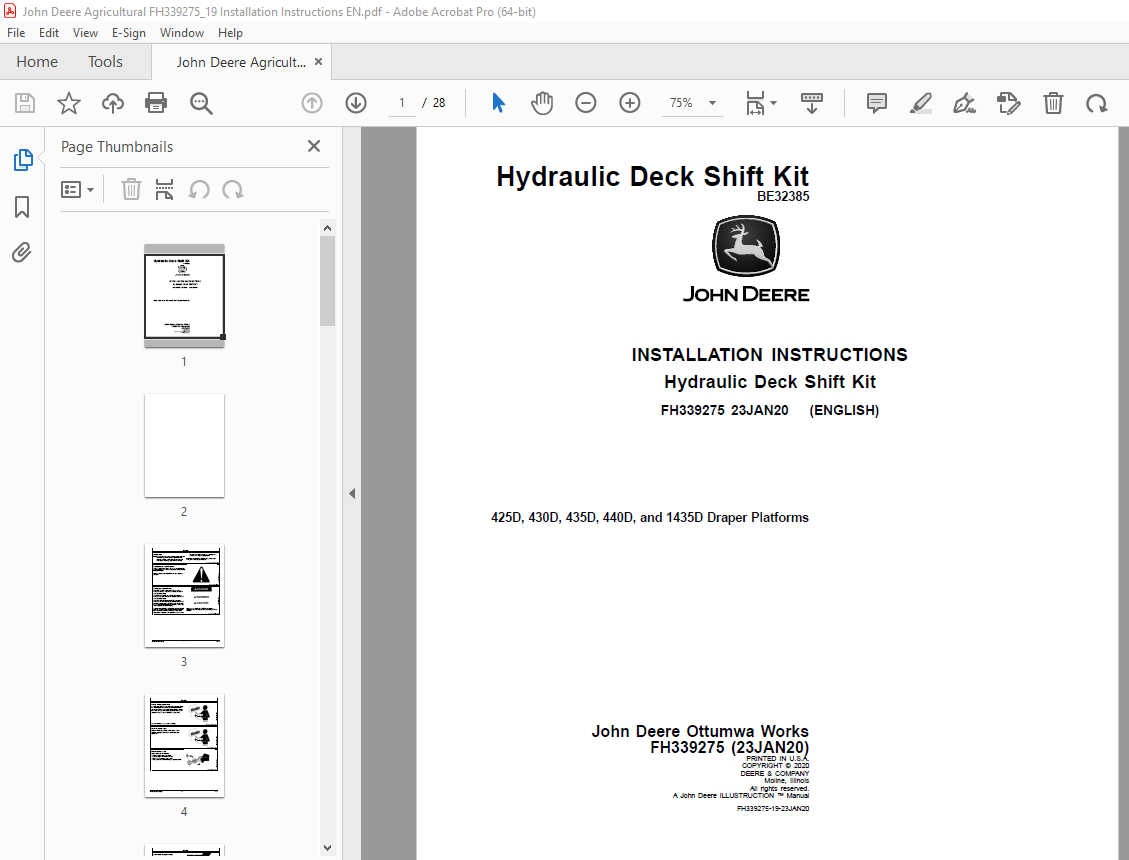Viewport: 1129px width, 860px height.
Task: Rotate page clockwise from main toolbar
Action: (1097, 103)
